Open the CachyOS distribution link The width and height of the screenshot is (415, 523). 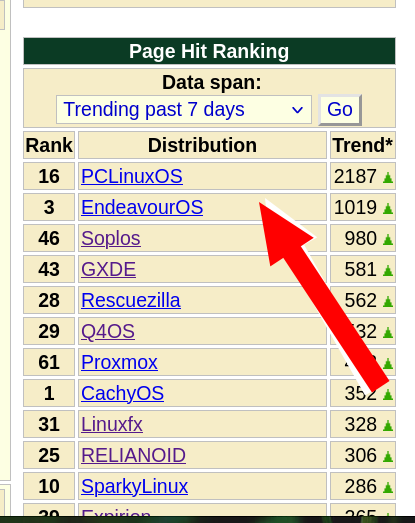click(x=122, y=393)
